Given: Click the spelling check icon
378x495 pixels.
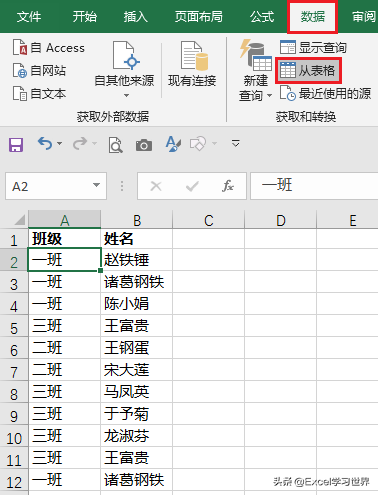Looking at the screenshot, I should click(x=173, y=144).
